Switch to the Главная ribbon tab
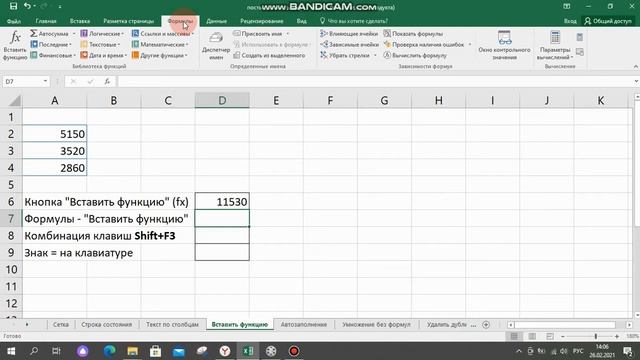The width and height of the screenshot is (640, 360). pos(46,21)
